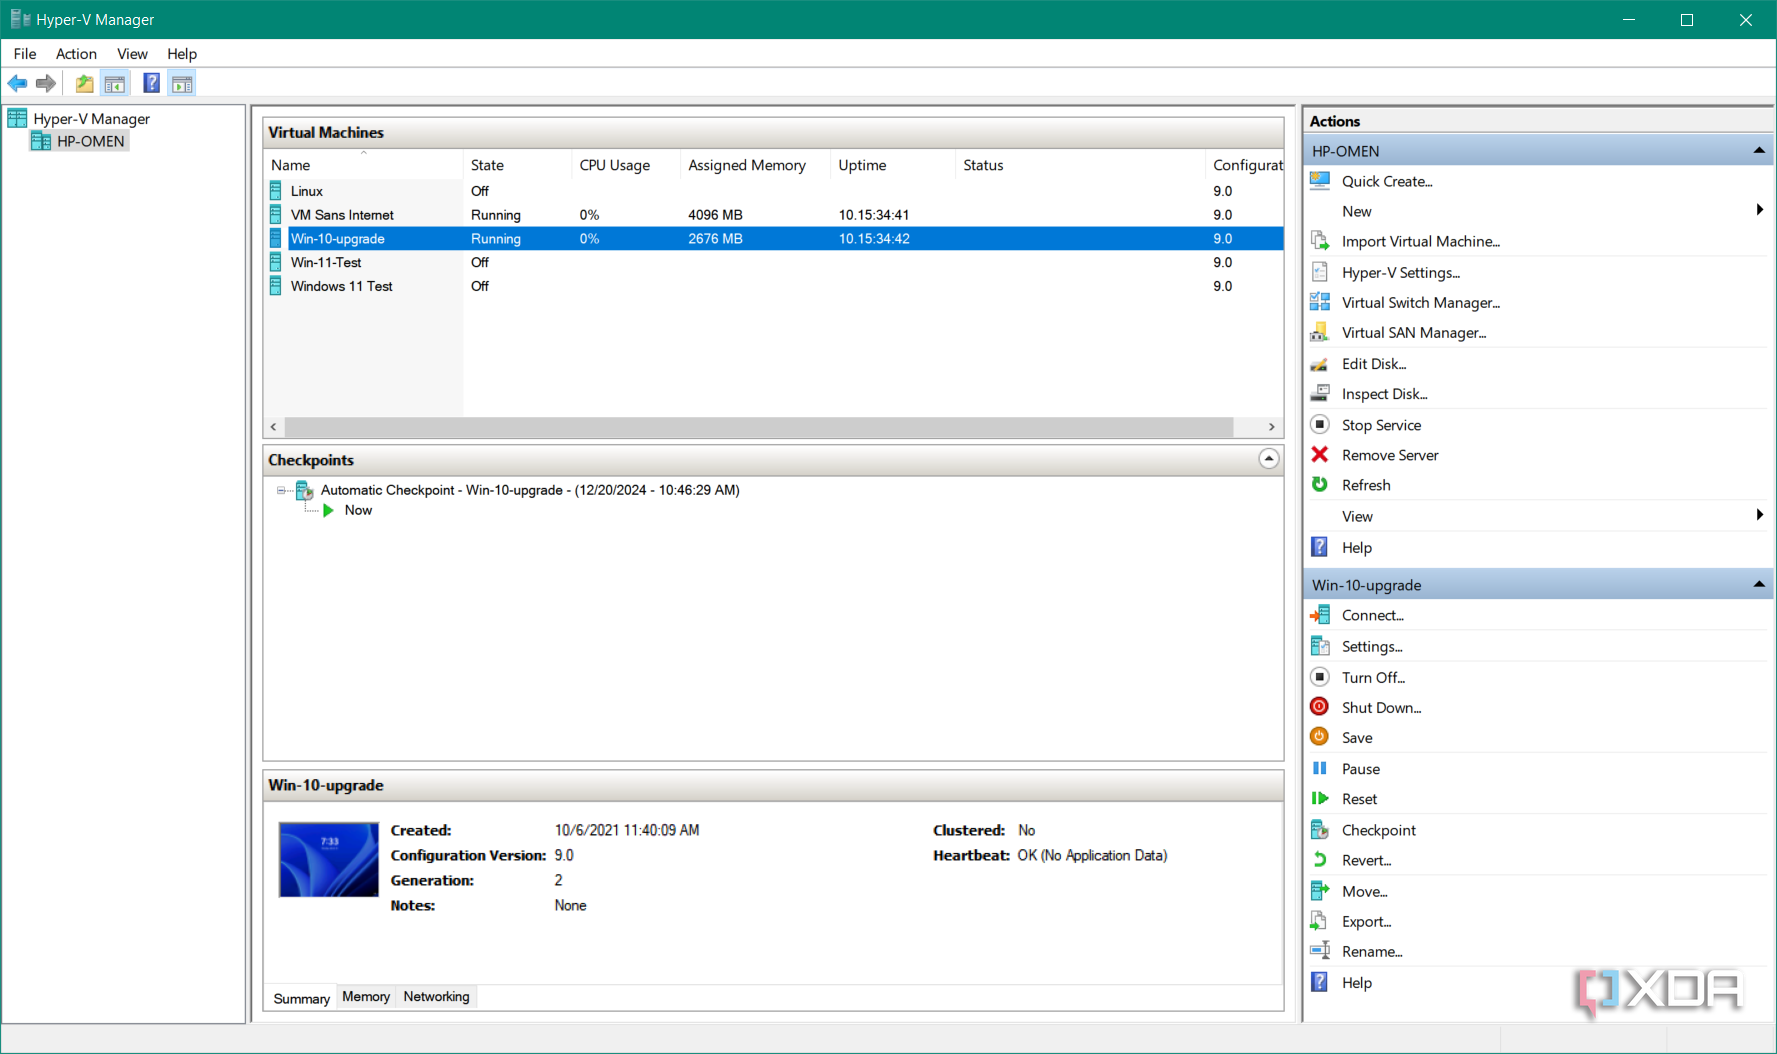Viewport: 1777px width, 1054px height.
Task: Click the red Remove Server icon
Action: coord(1320,455)
